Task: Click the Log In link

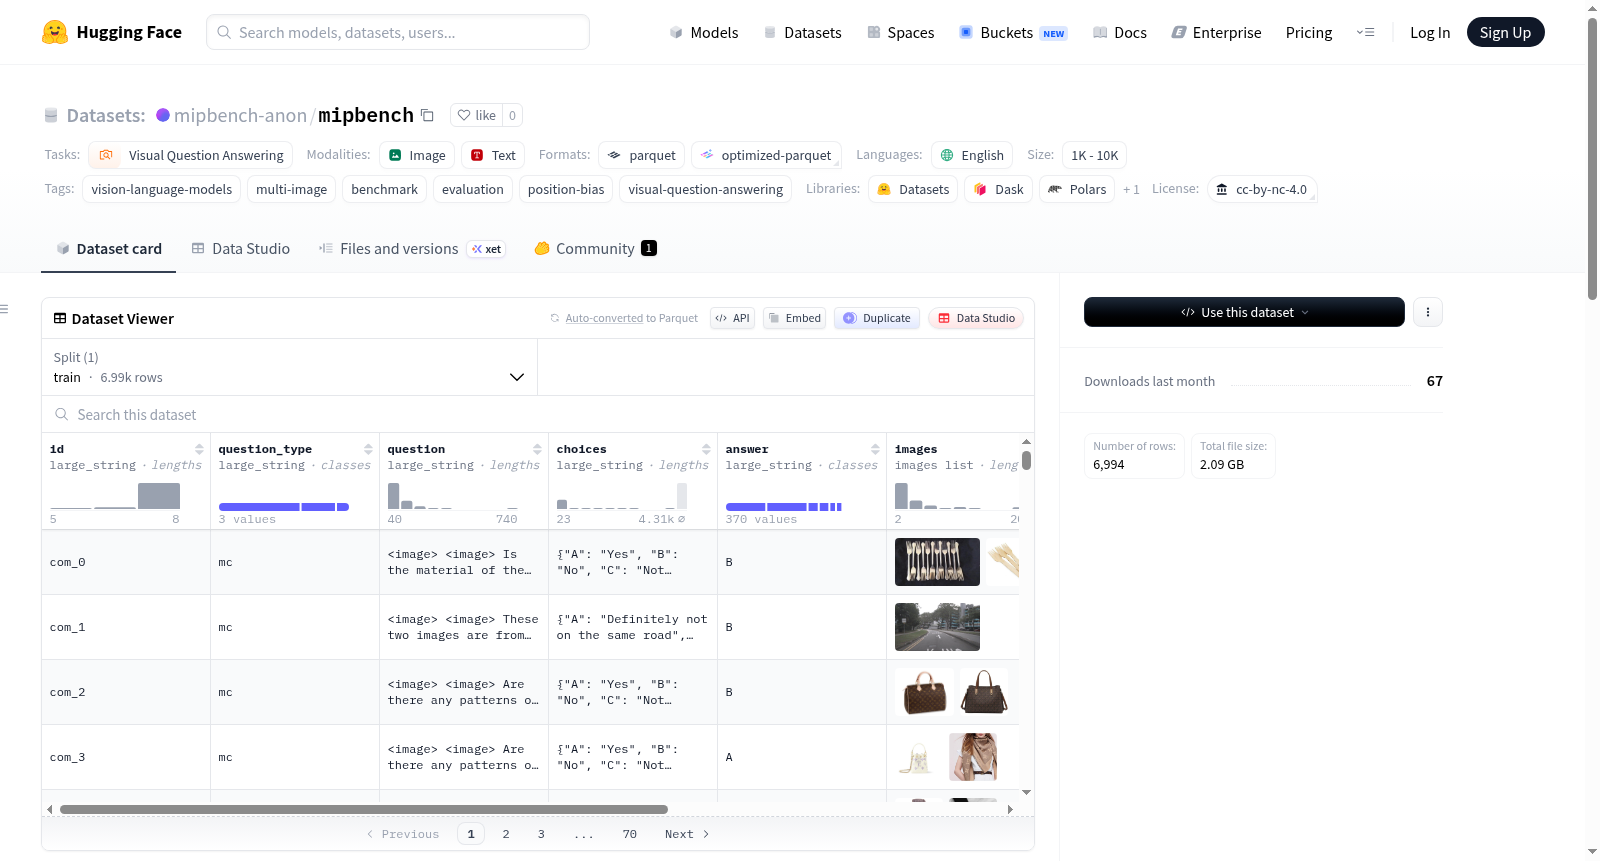Action: [x=1430, y=33]
